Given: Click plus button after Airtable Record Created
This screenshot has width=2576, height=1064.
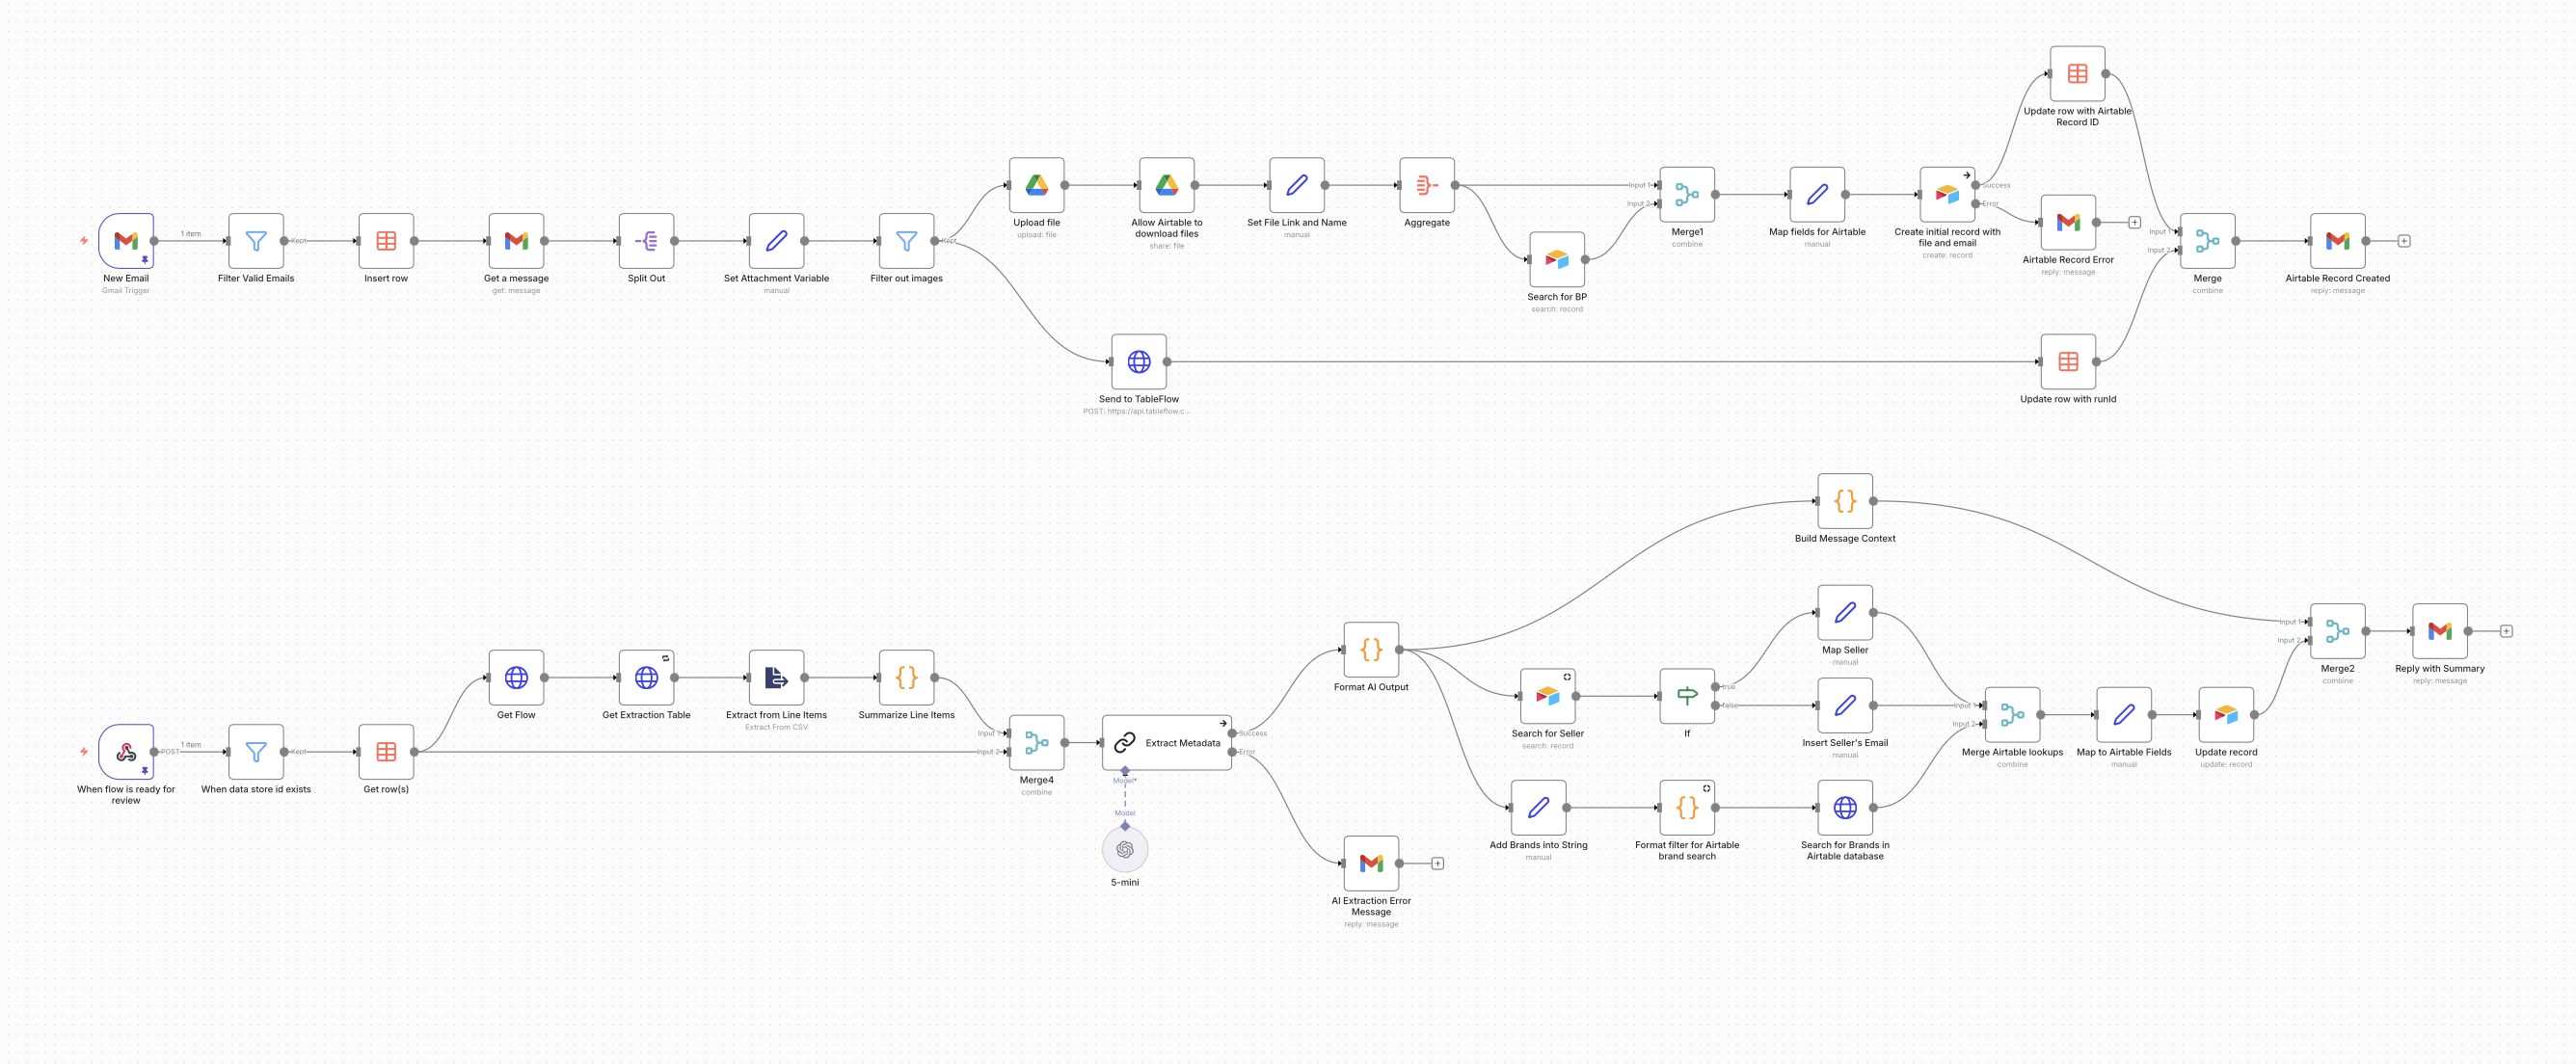Looking at the screenshot, I should [x=2404, y=240].
